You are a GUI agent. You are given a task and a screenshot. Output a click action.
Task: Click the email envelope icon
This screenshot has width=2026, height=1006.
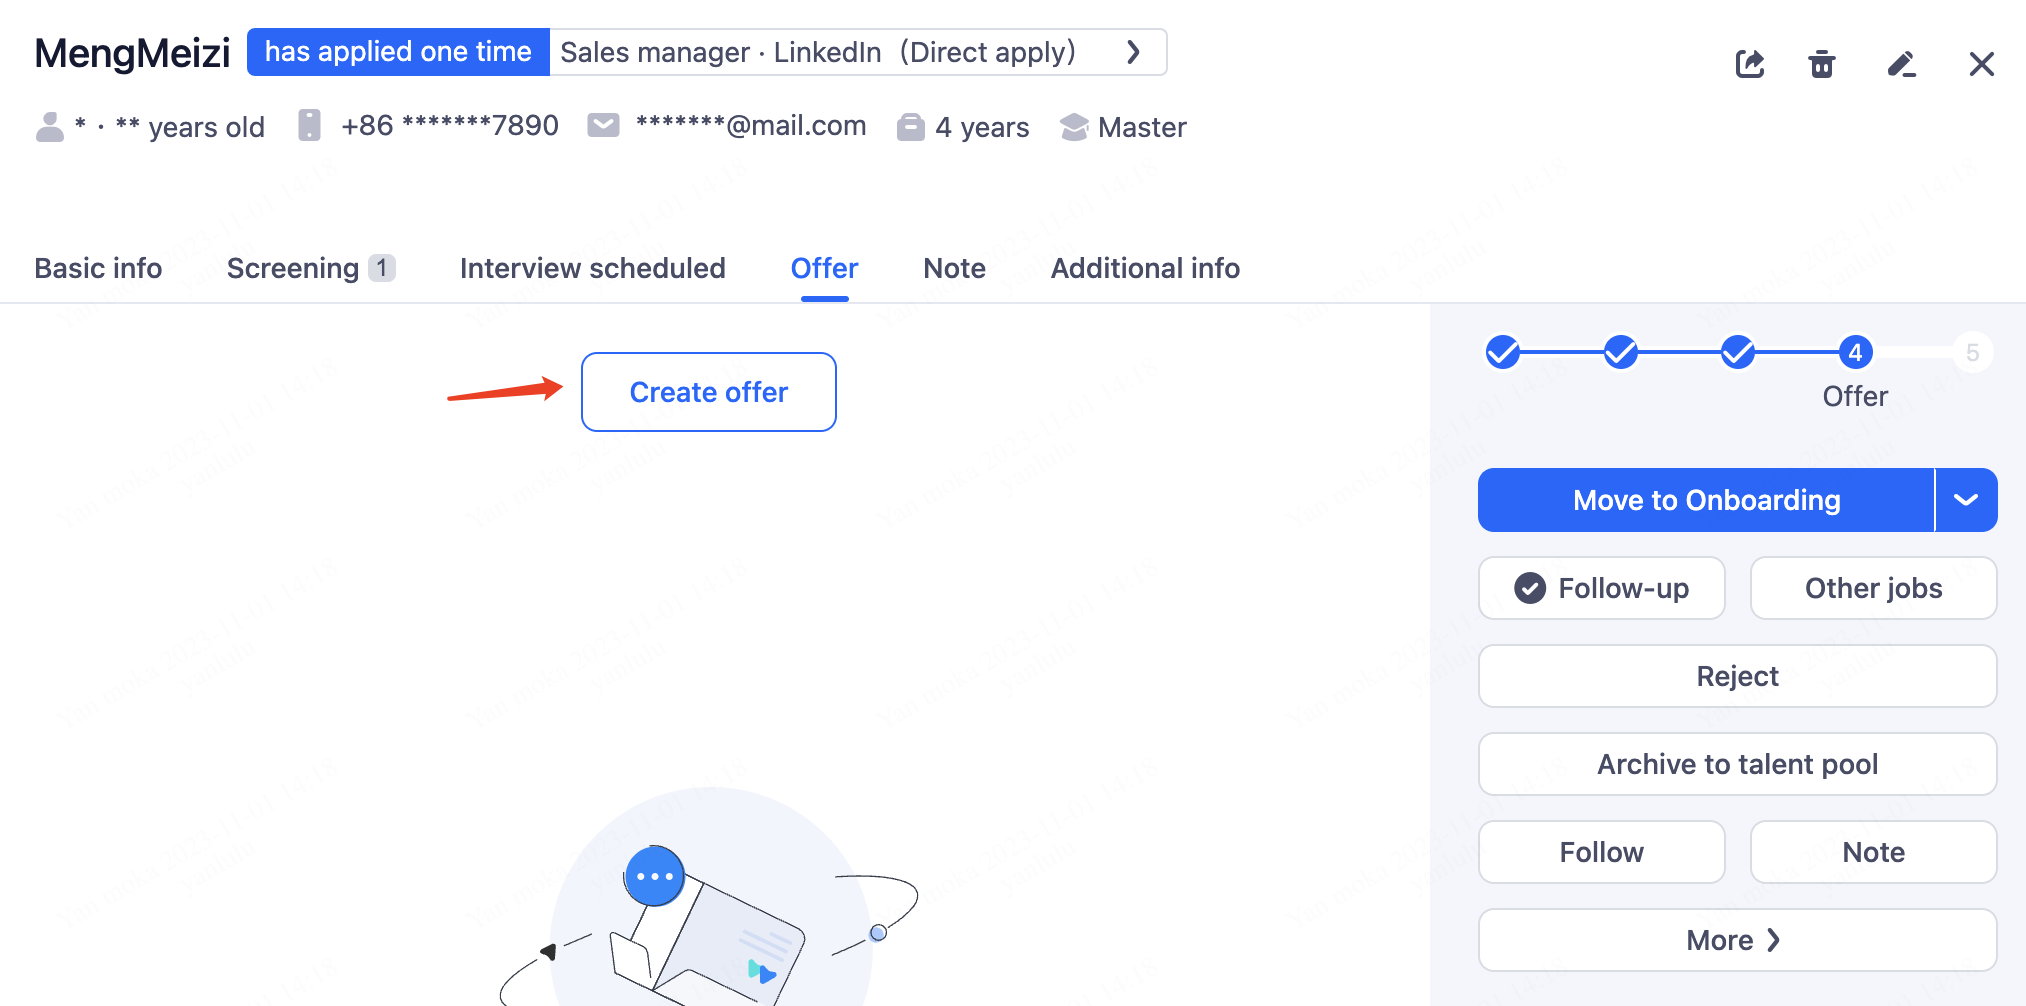coord(603,126)
